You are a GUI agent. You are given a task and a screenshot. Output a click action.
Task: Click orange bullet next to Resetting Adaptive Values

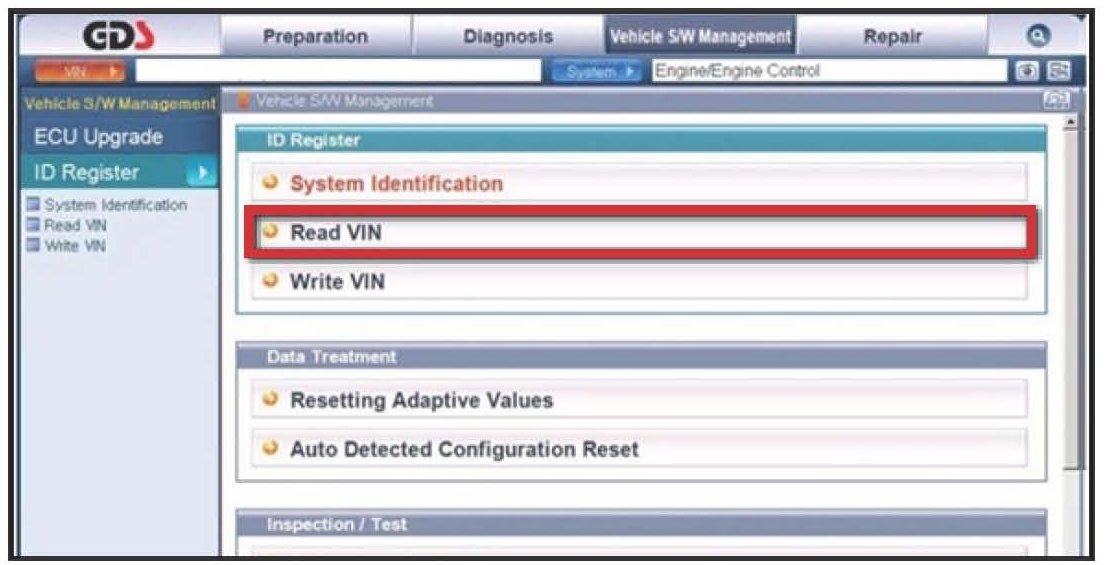[x=269, y=399]
